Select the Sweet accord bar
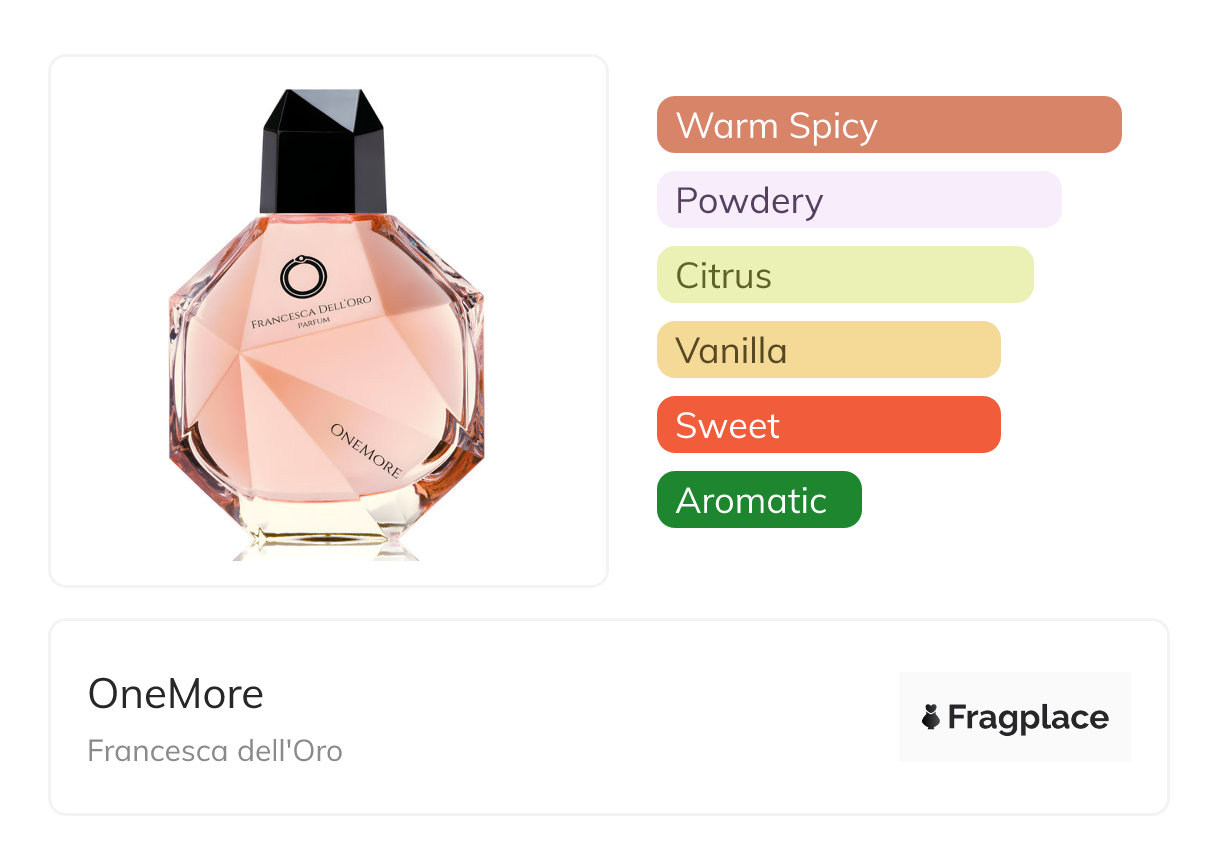This screenshot has width=1218, height=864. pyautogui.click(x=829, y=425)
